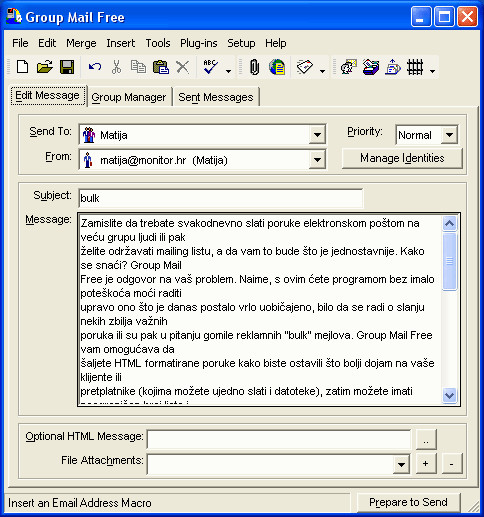Click the toolbar icon left of the send icon
This screenshot has width=484, height=517.
(371, 67)
